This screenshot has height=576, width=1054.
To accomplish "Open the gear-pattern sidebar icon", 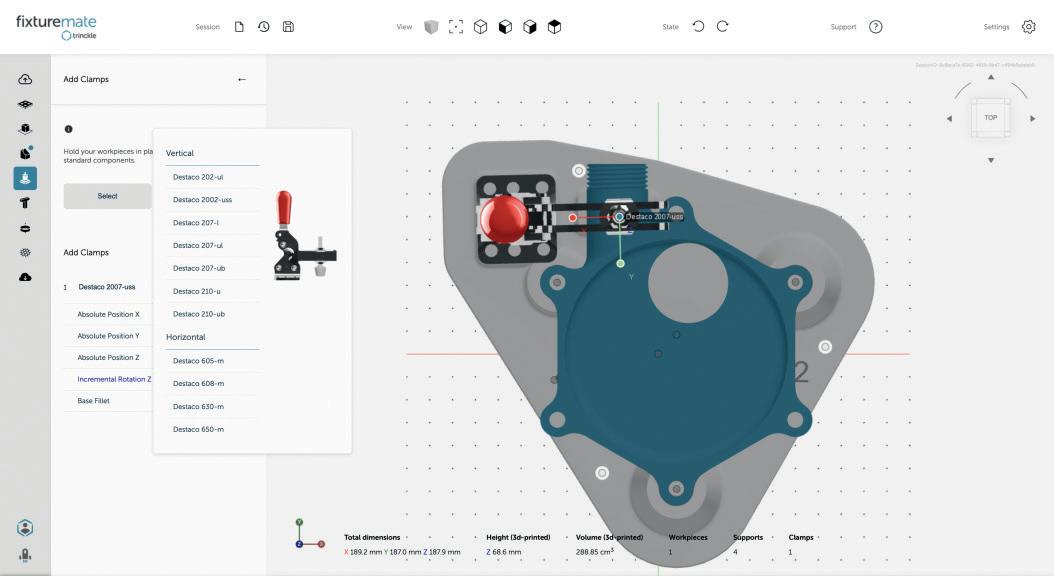I will point(25,253).
